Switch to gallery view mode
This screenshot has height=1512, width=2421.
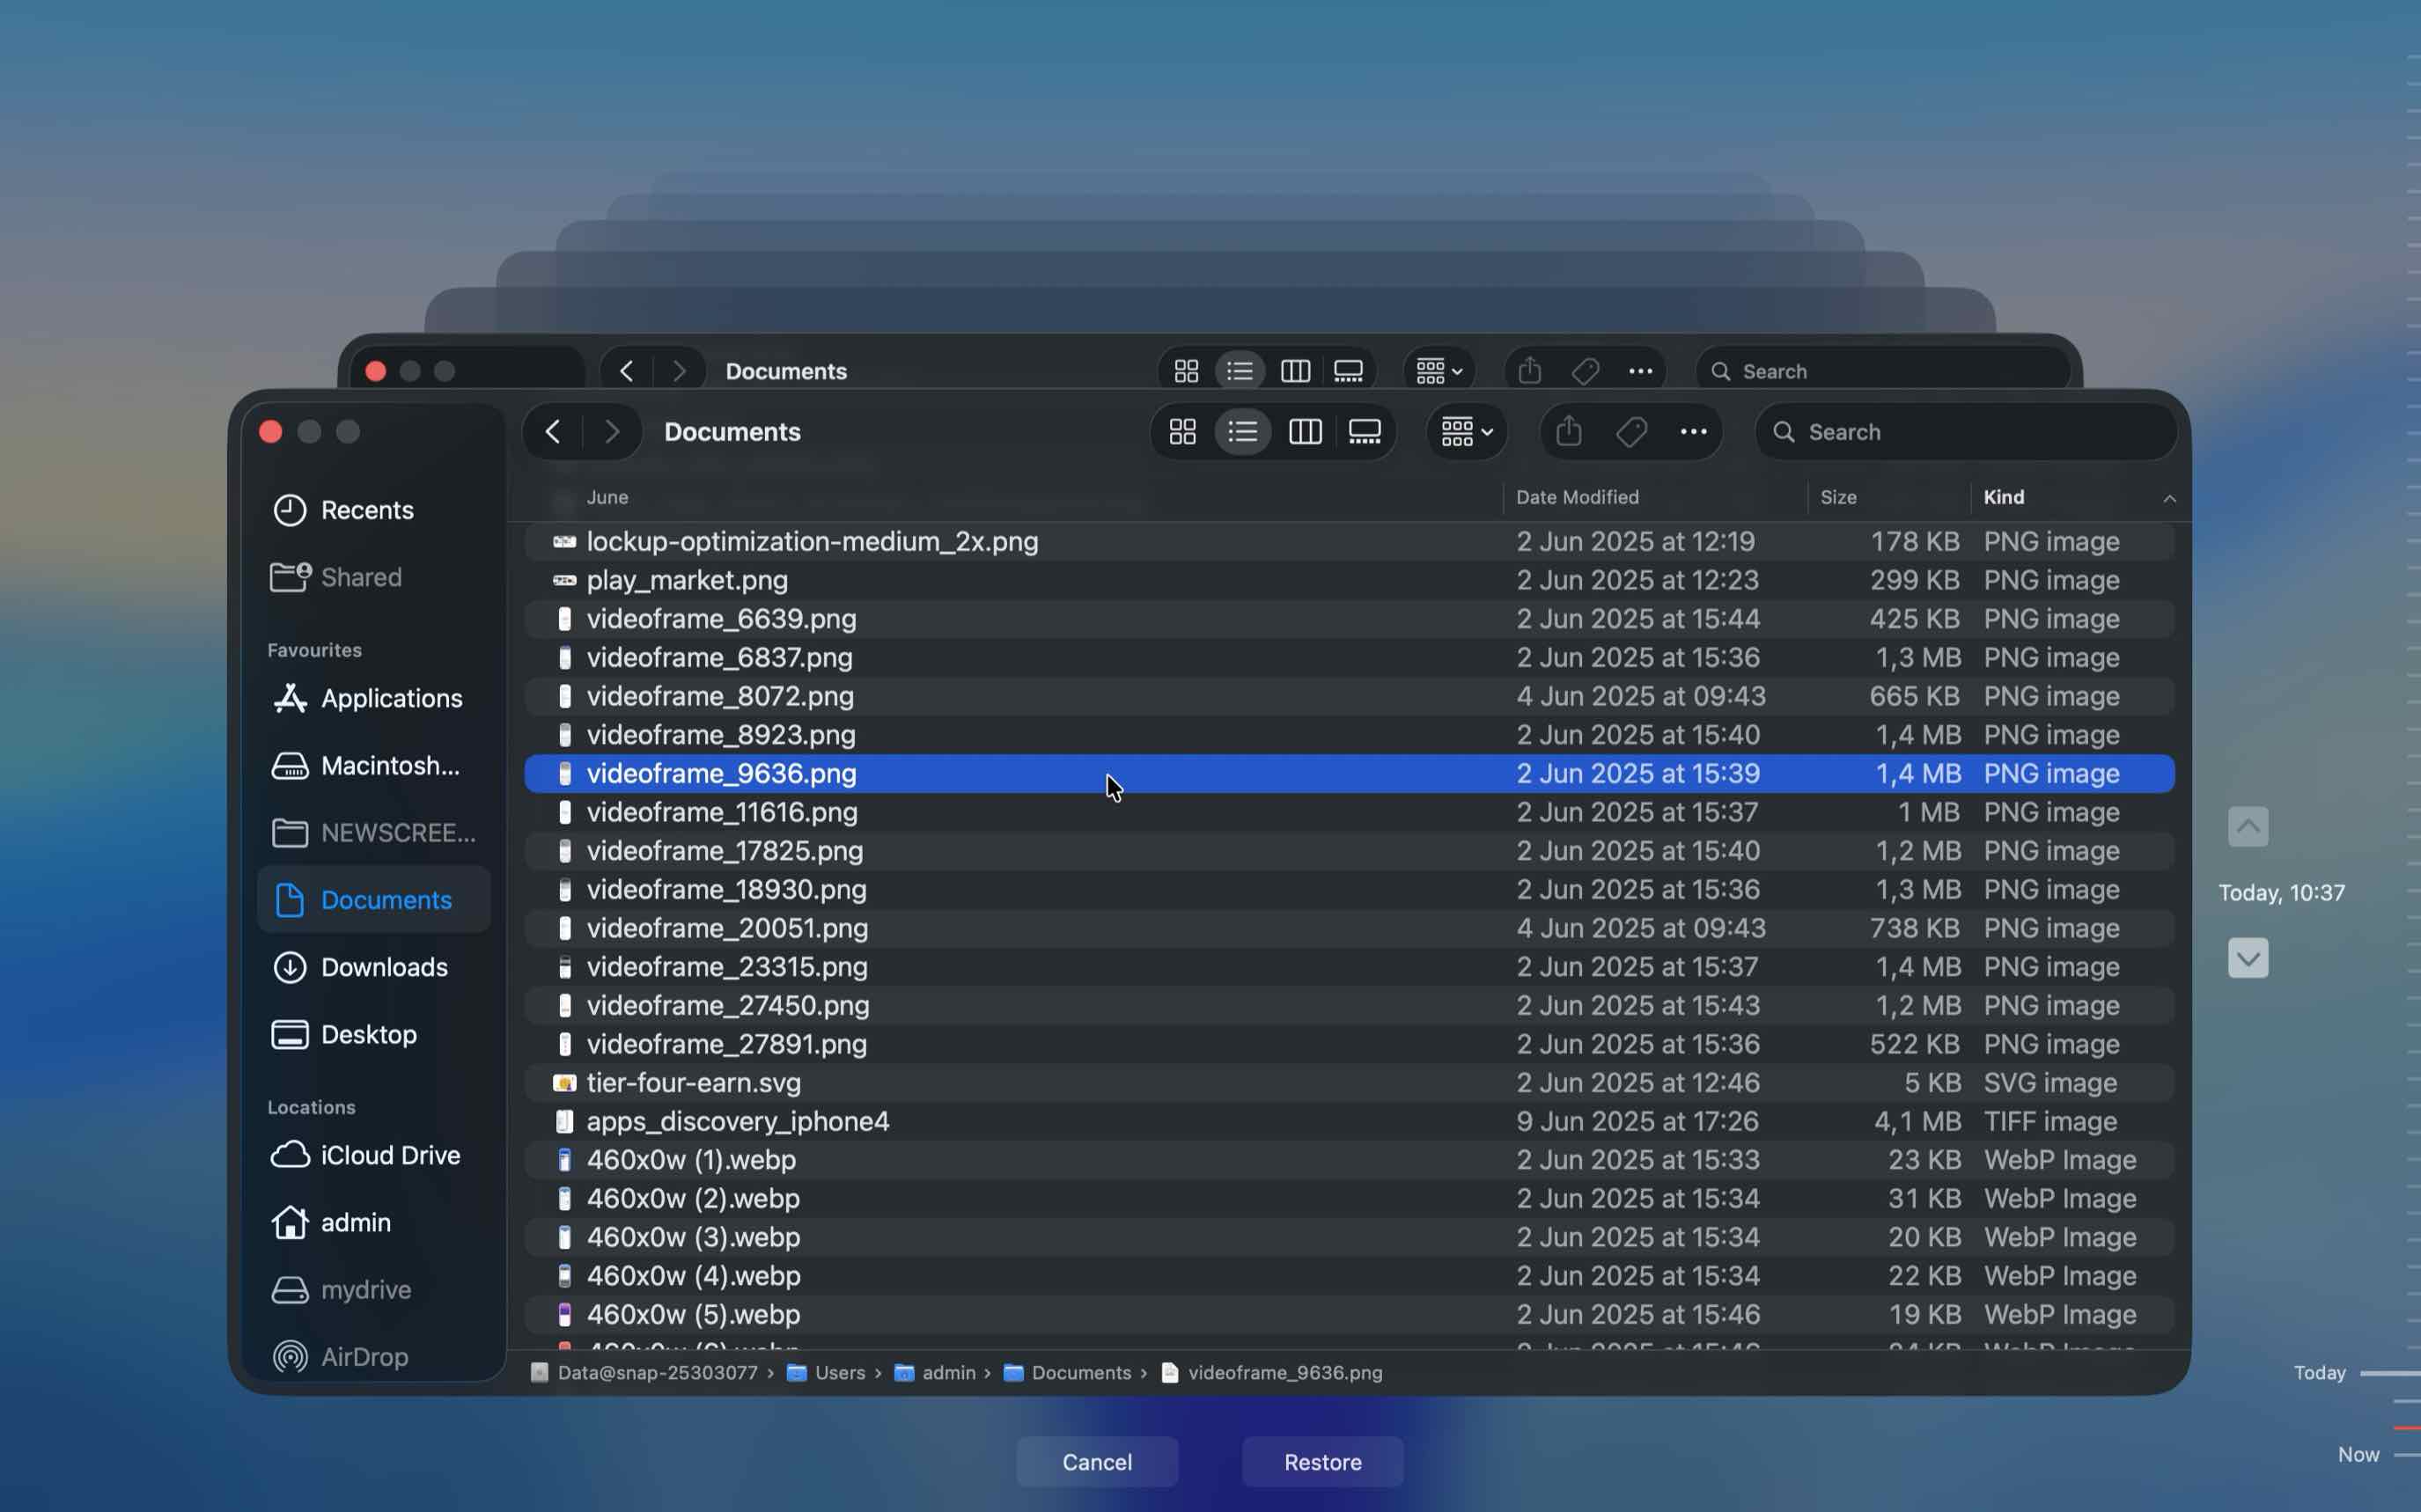pos(1364,431)
